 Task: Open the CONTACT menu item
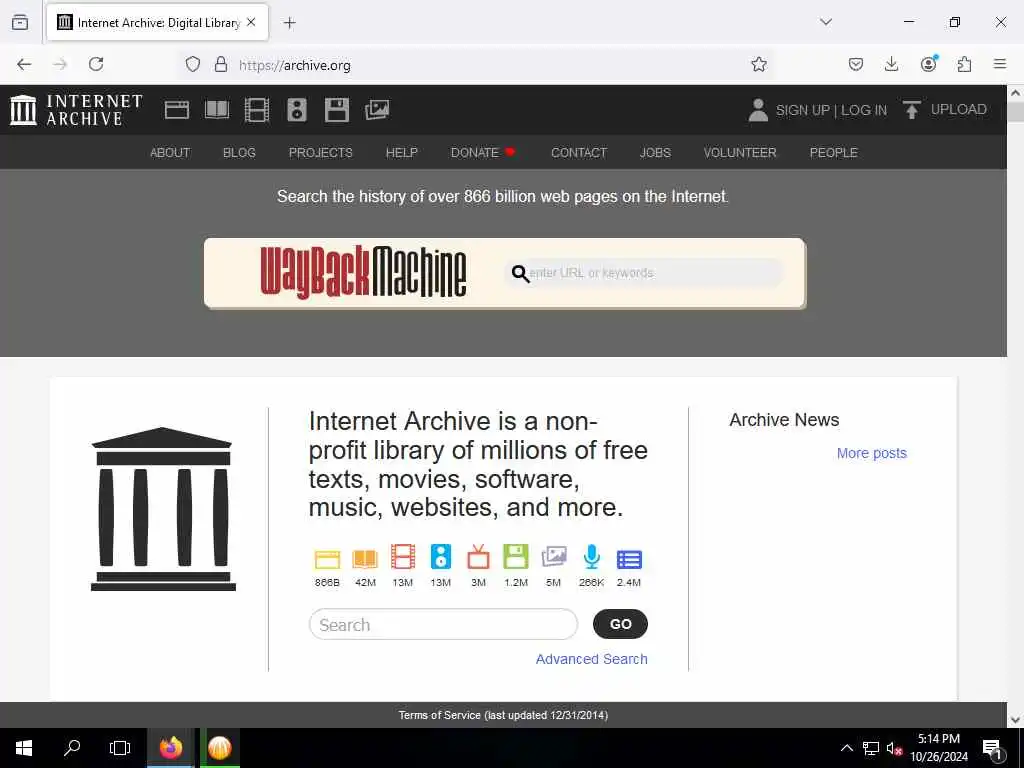tap(579, 152)
